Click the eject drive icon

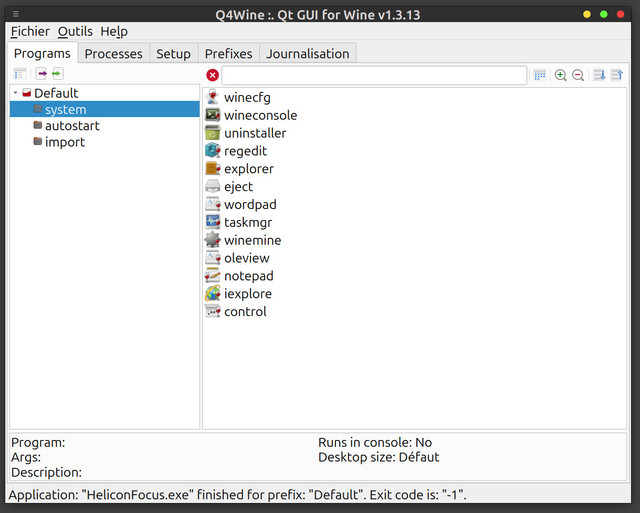point(212,187)
